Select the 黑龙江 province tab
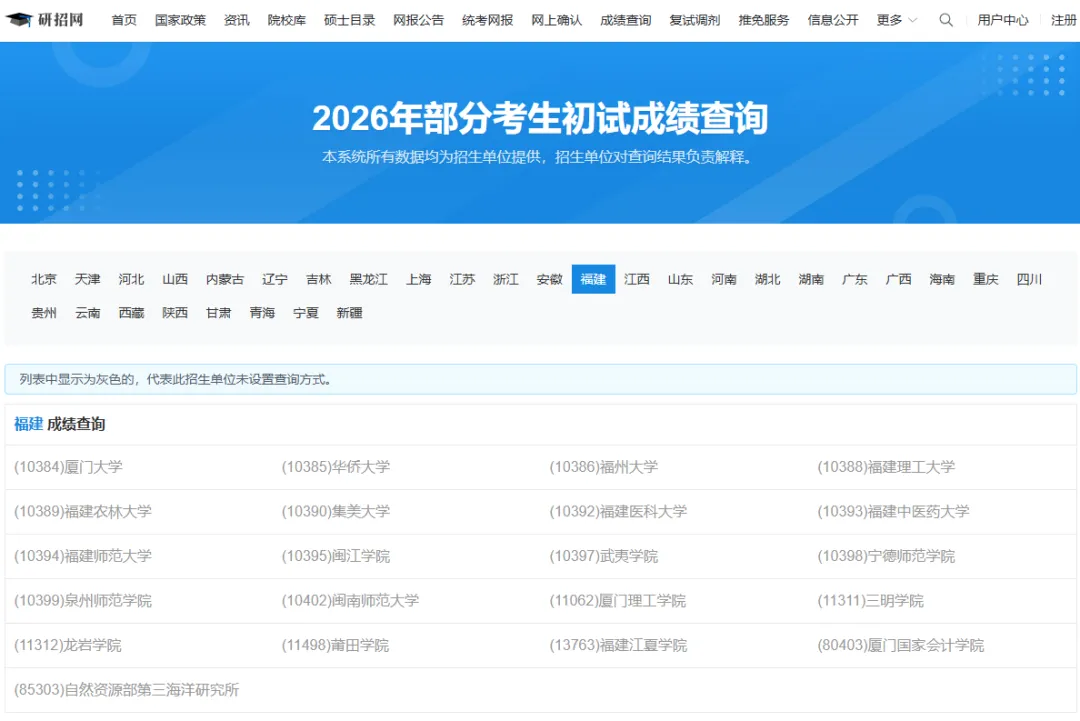1080x721 pixels. point(368,279)
